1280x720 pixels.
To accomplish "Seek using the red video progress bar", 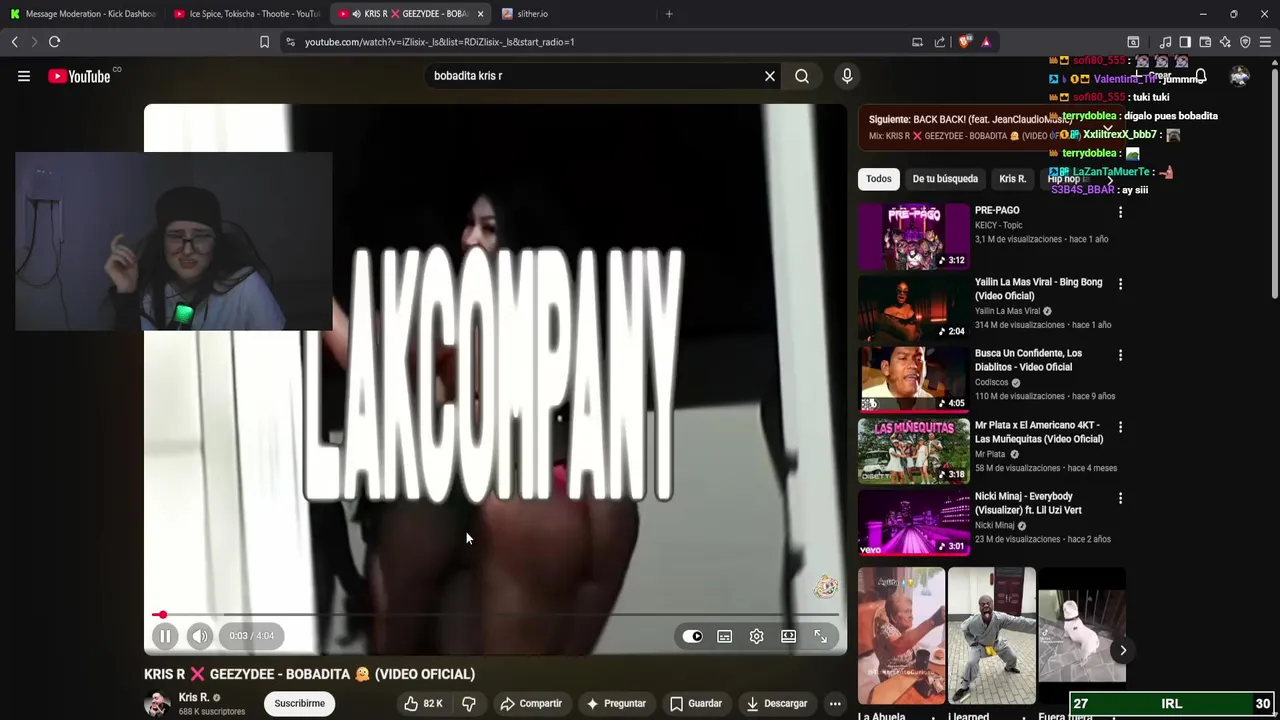I will 495,615.
